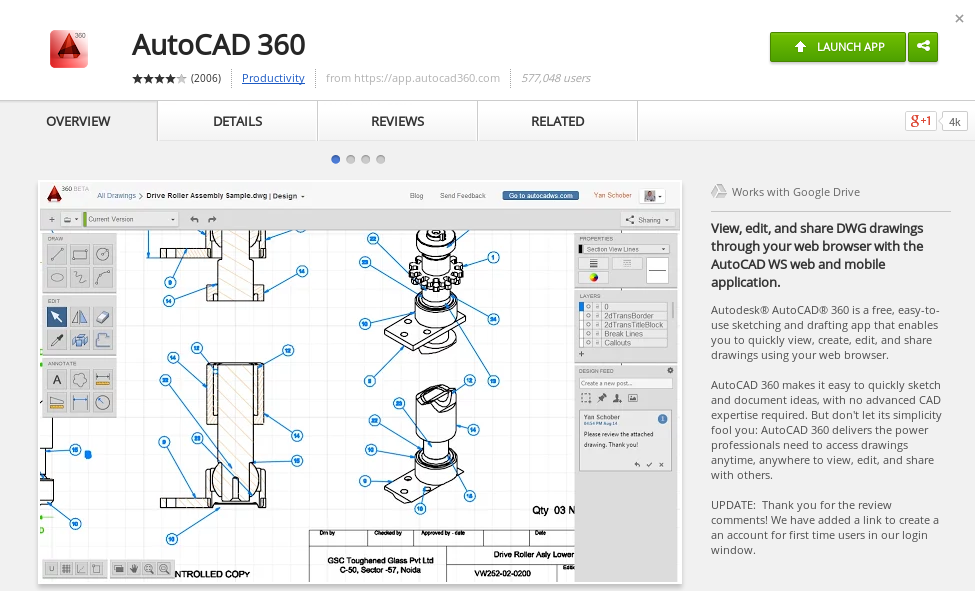Pick the Eraser tool in Edit panel

tap(102, 317)
